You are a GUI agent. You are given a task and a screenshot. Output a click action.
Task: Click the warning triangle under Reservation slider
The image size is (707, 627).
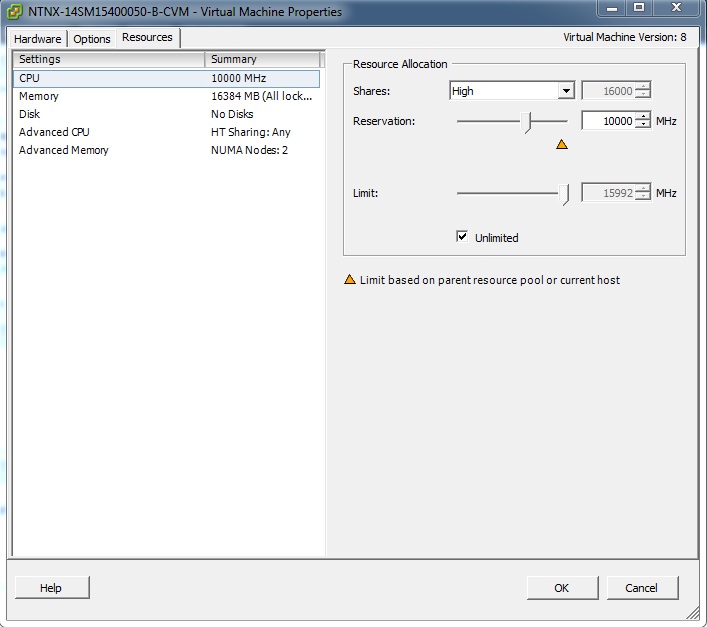pyautogui.click(x=561, y=145)
